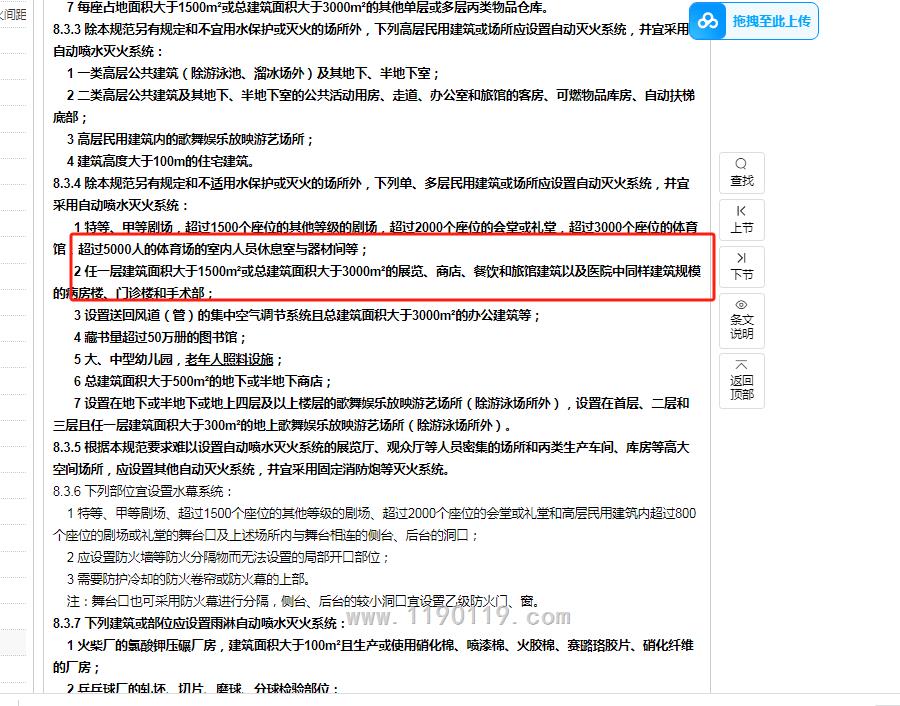Click the blue Baidu cloud upload icon
Screen dimensions: 900x706
pos(709,21)
